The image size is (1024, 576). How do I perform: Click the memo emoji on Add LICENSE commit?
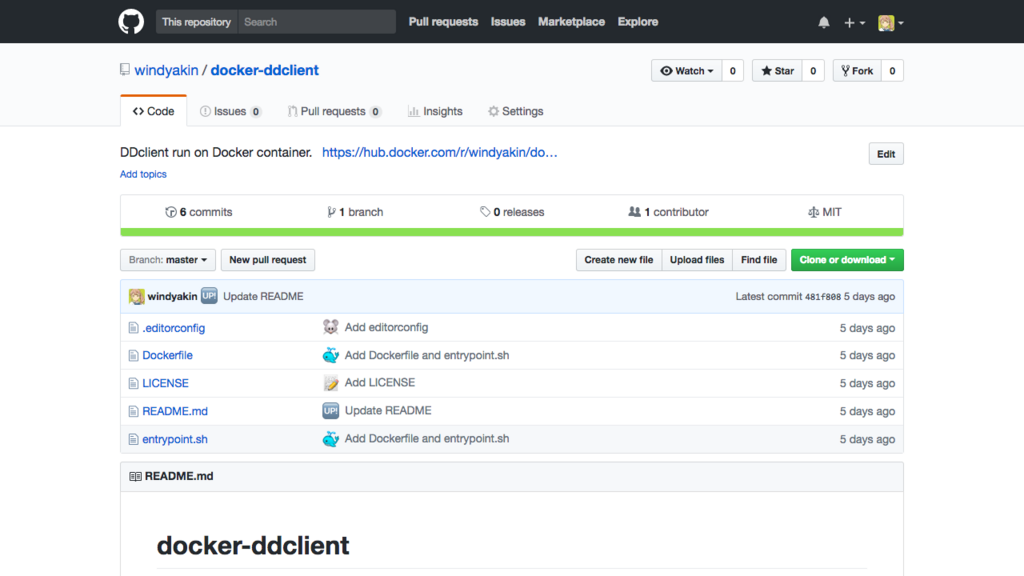(x=330, y=383)
